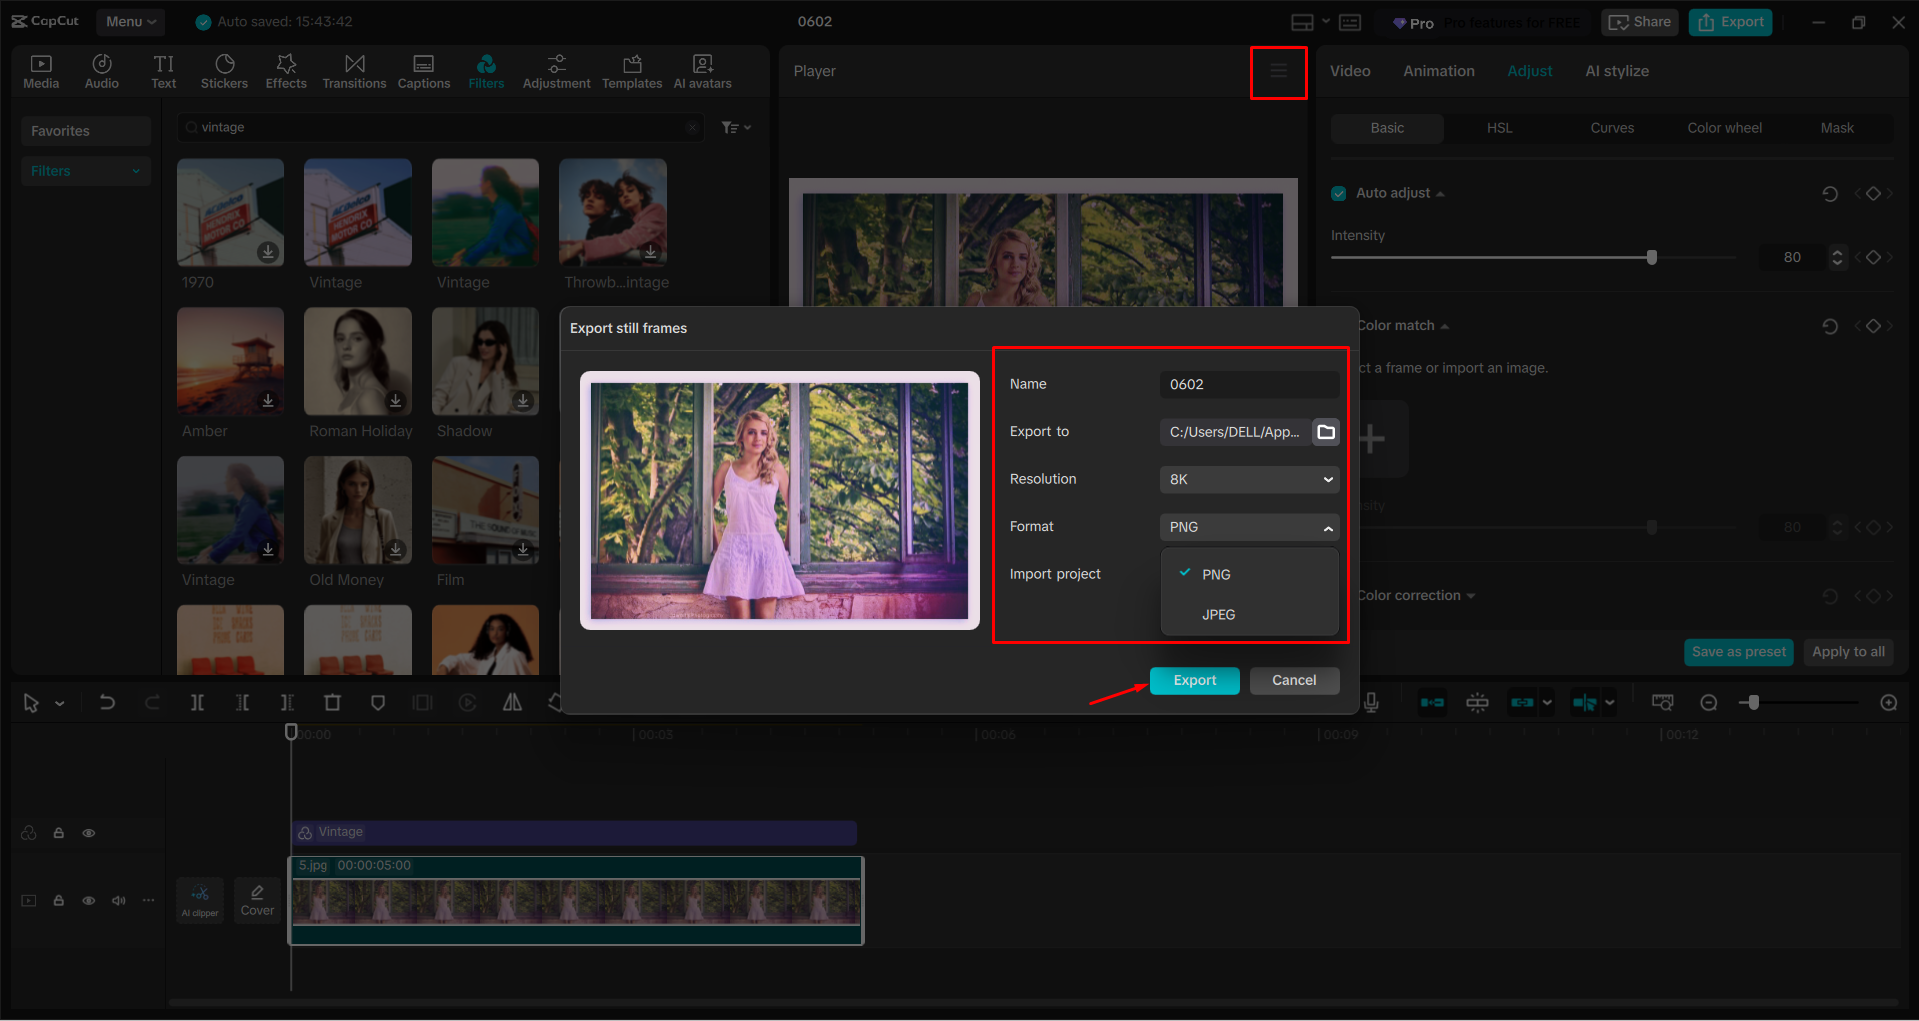Select the Roman Holiday filter thumbnail
The width and height of the screenshot is (1919, 1021).
tap(357, 362)
